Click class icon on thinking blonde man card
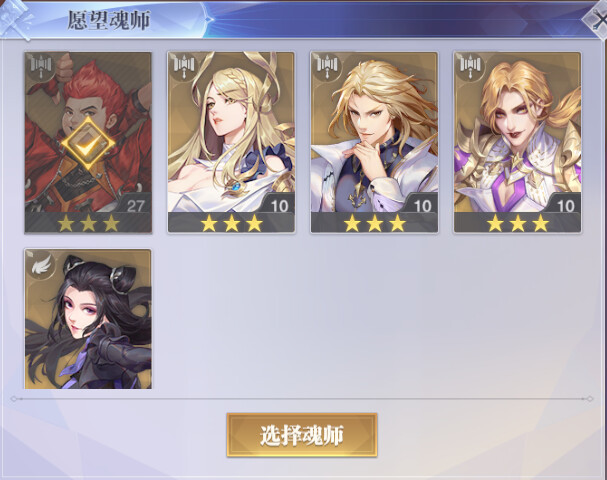The height and width of the screenshot is (480, 607). 327,67
